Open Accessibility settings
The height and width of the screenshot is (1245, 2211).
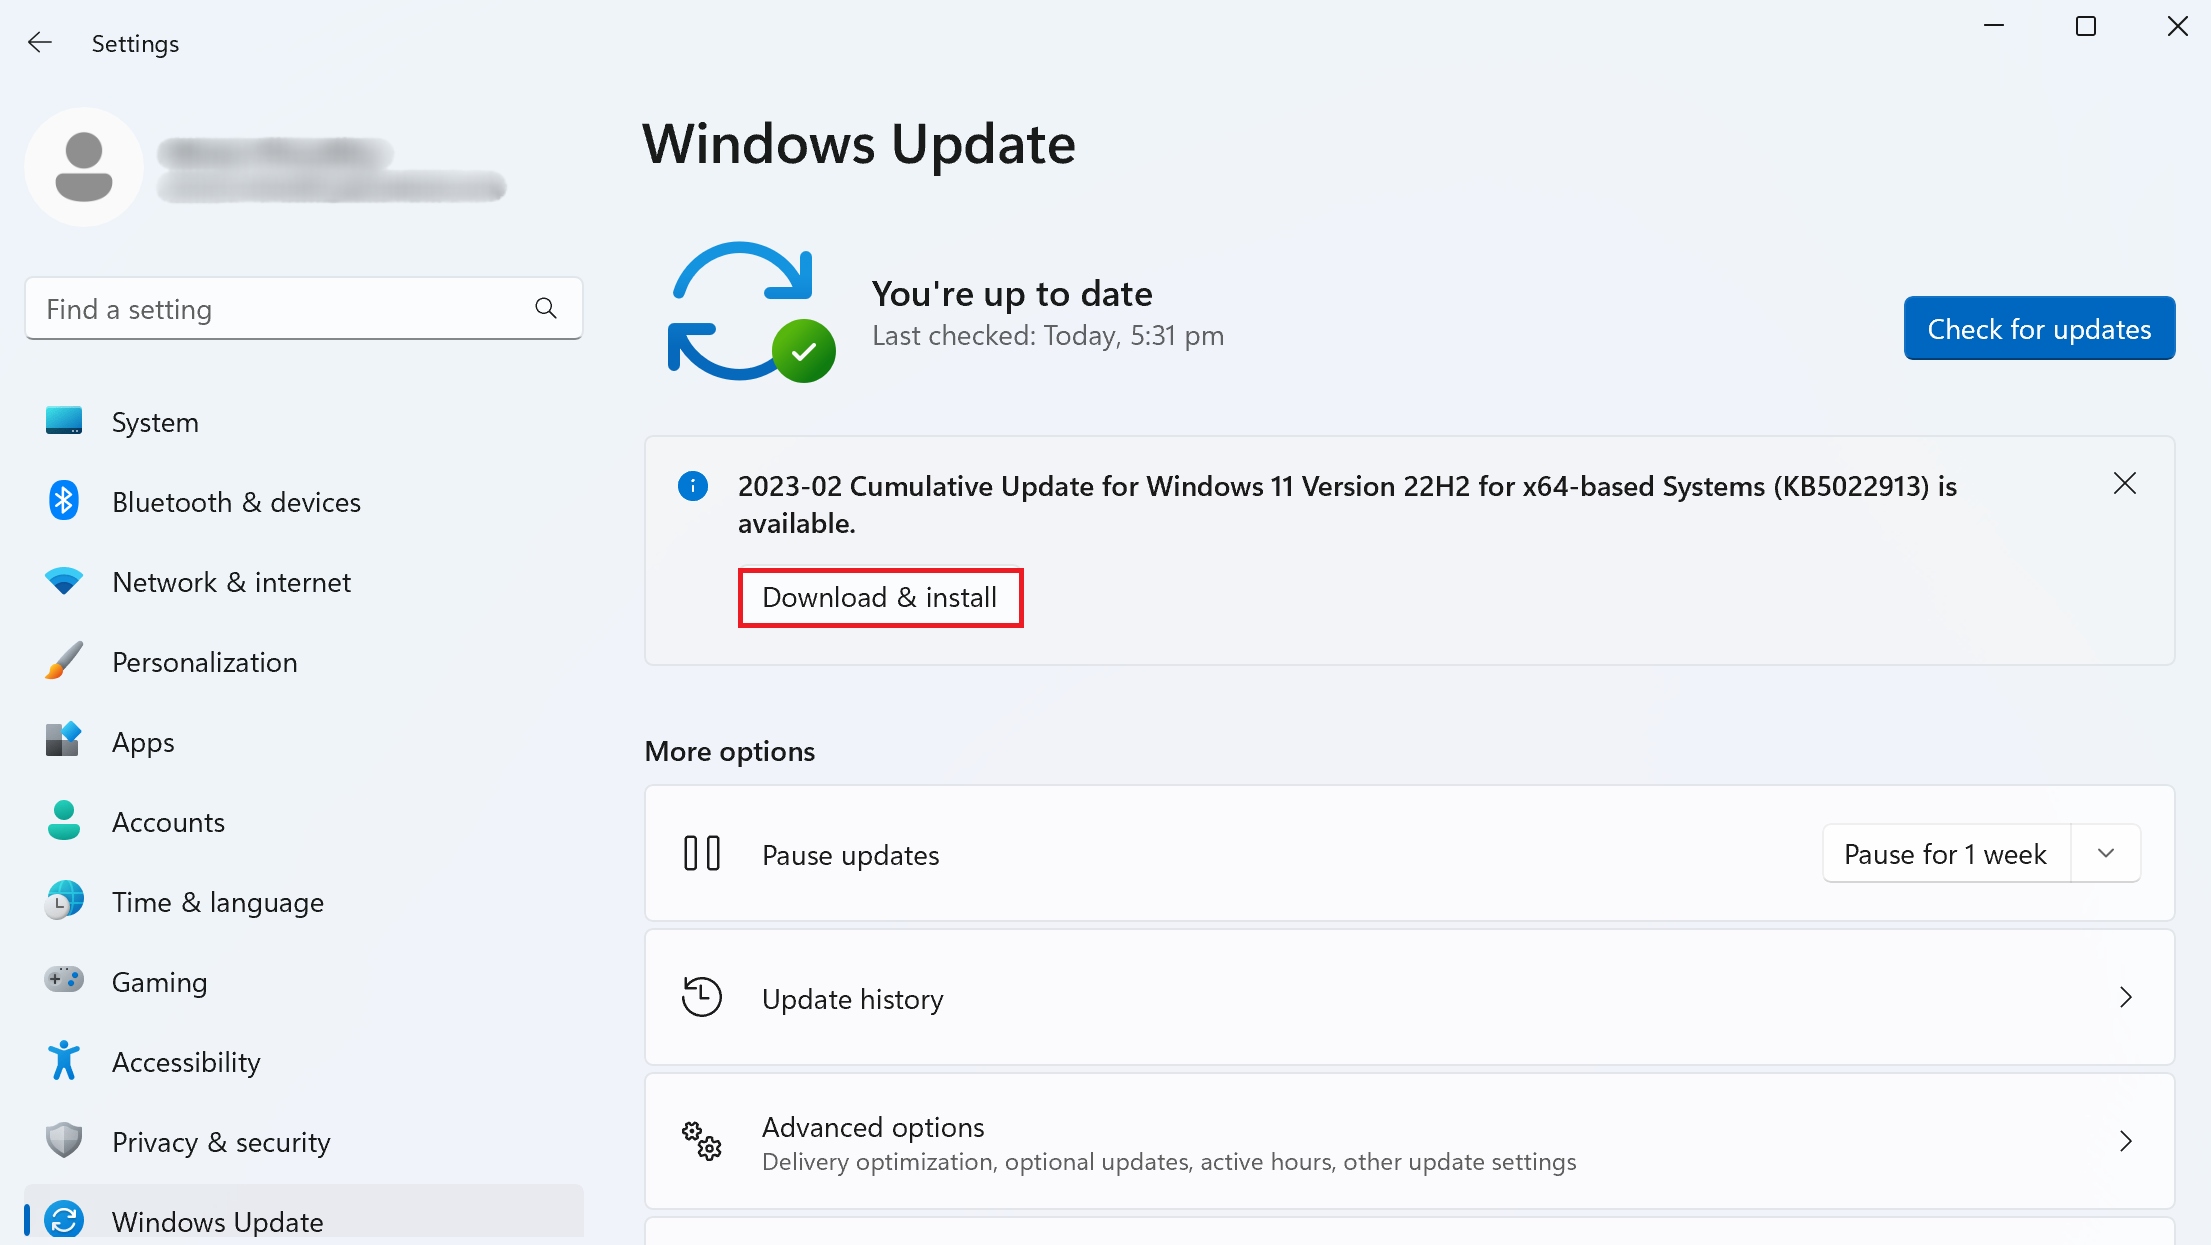coord(185,1061)
